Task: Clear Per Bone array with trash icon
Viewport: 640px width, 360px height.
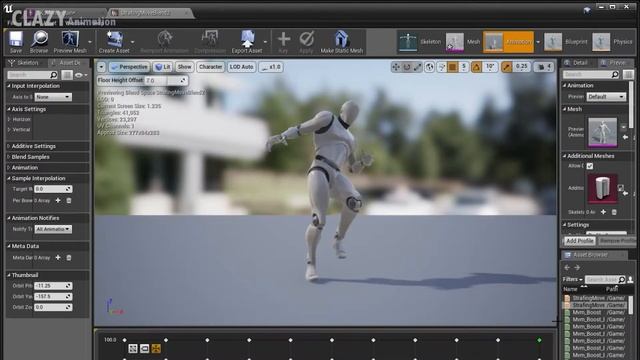Action: [x=69, y=200]
